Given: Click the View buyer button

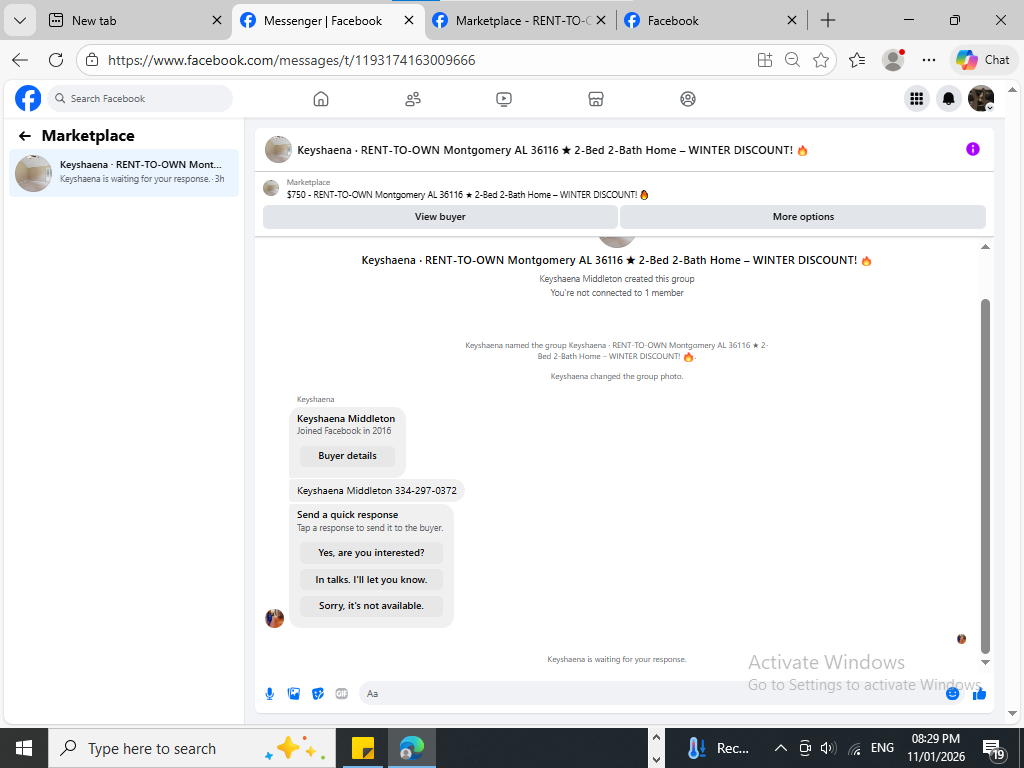Looking at the screenshot, I should [440, 217].
